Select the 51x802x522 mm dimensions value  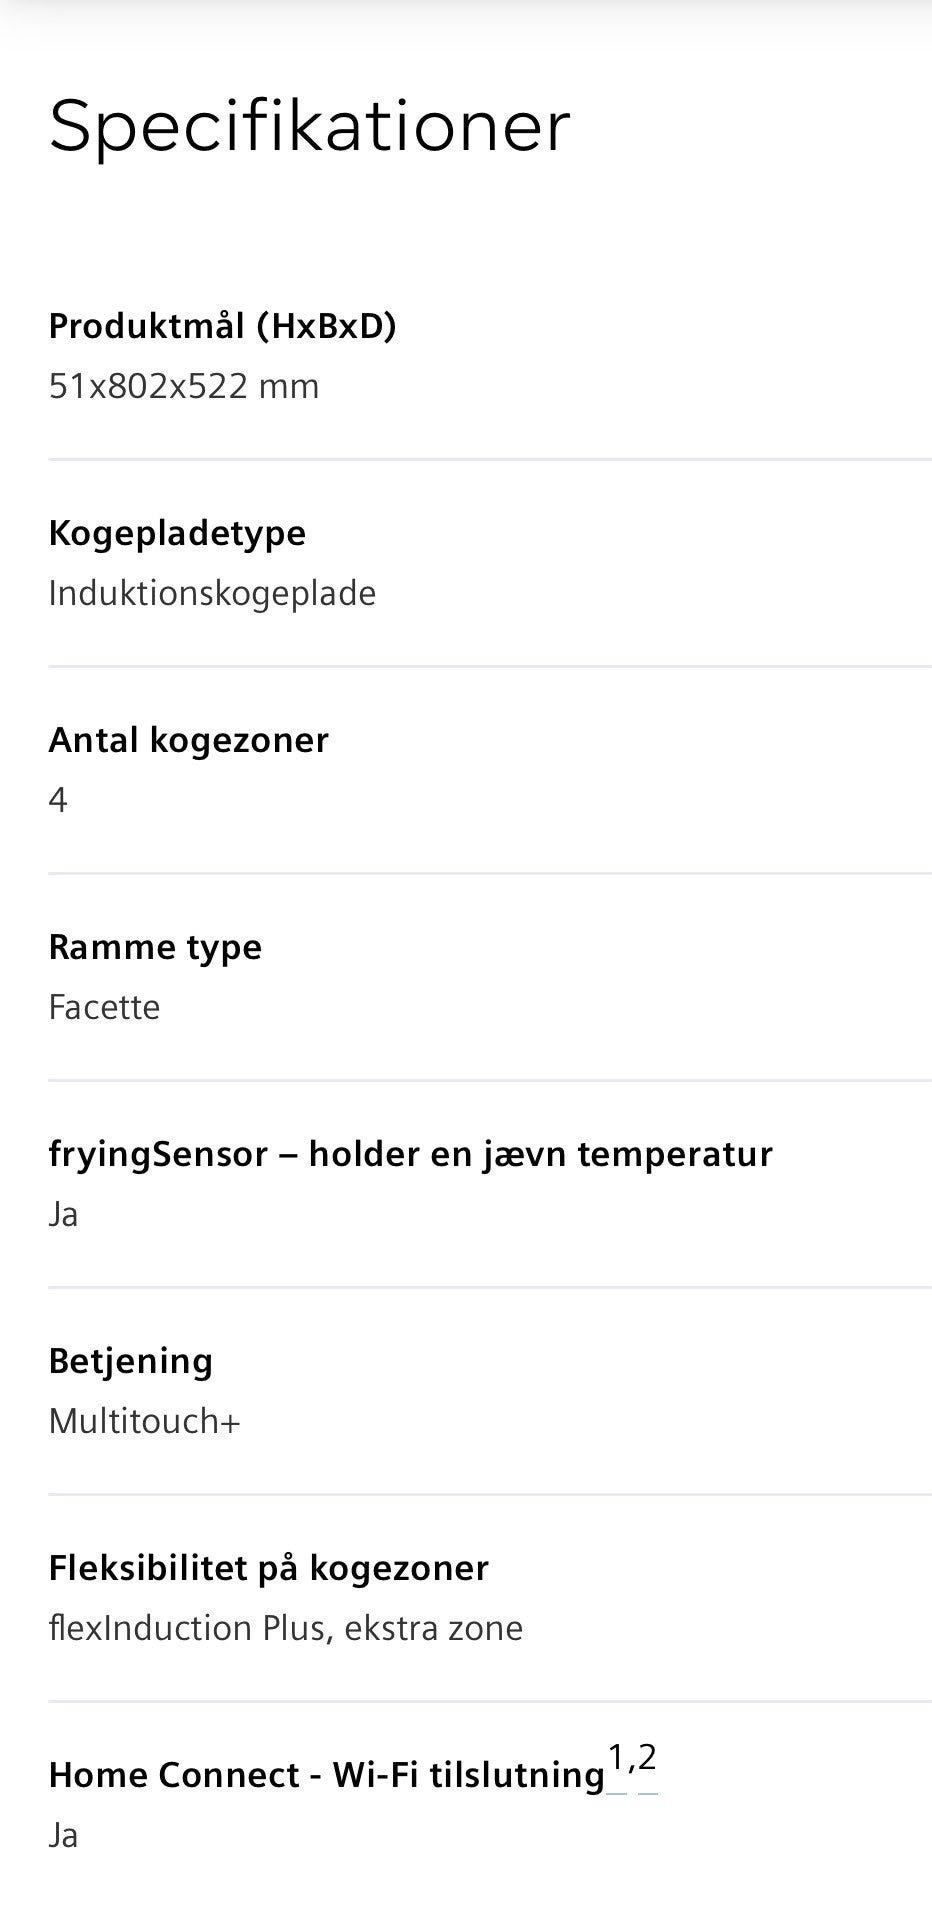pyautogui.click(x=184, y=386)
